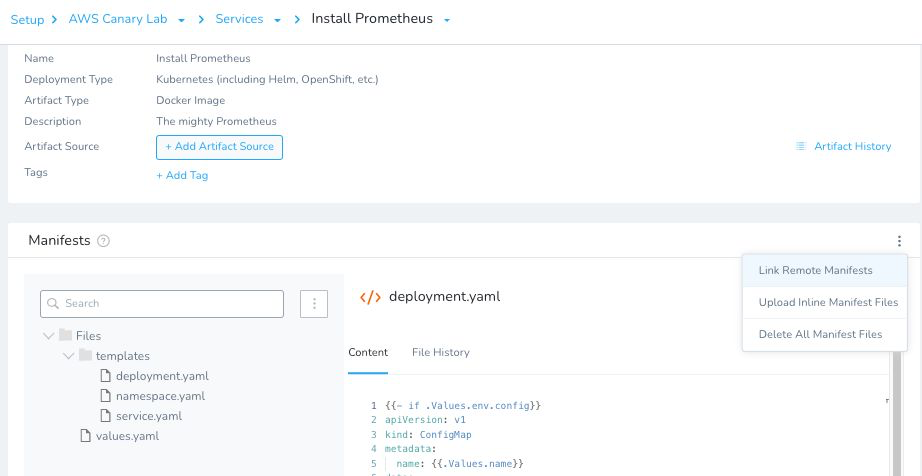Click the namespace.yaml file icon

(105, 395)
